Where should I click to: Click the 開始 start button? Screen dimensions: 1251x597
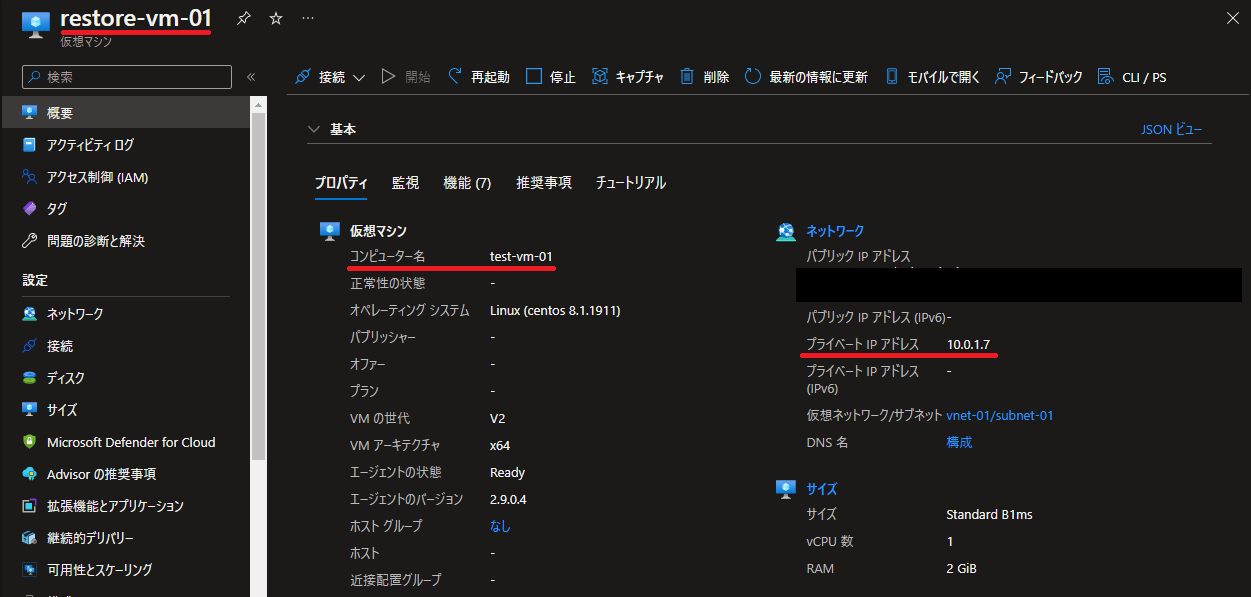pos(406,77)
